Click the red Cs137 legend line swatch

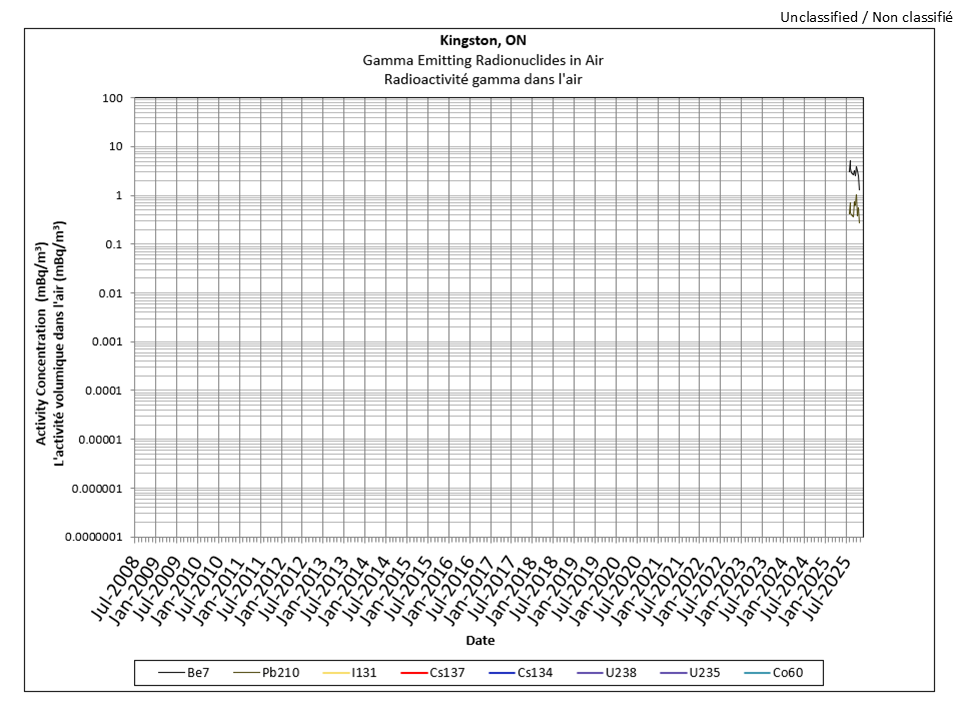414,673
